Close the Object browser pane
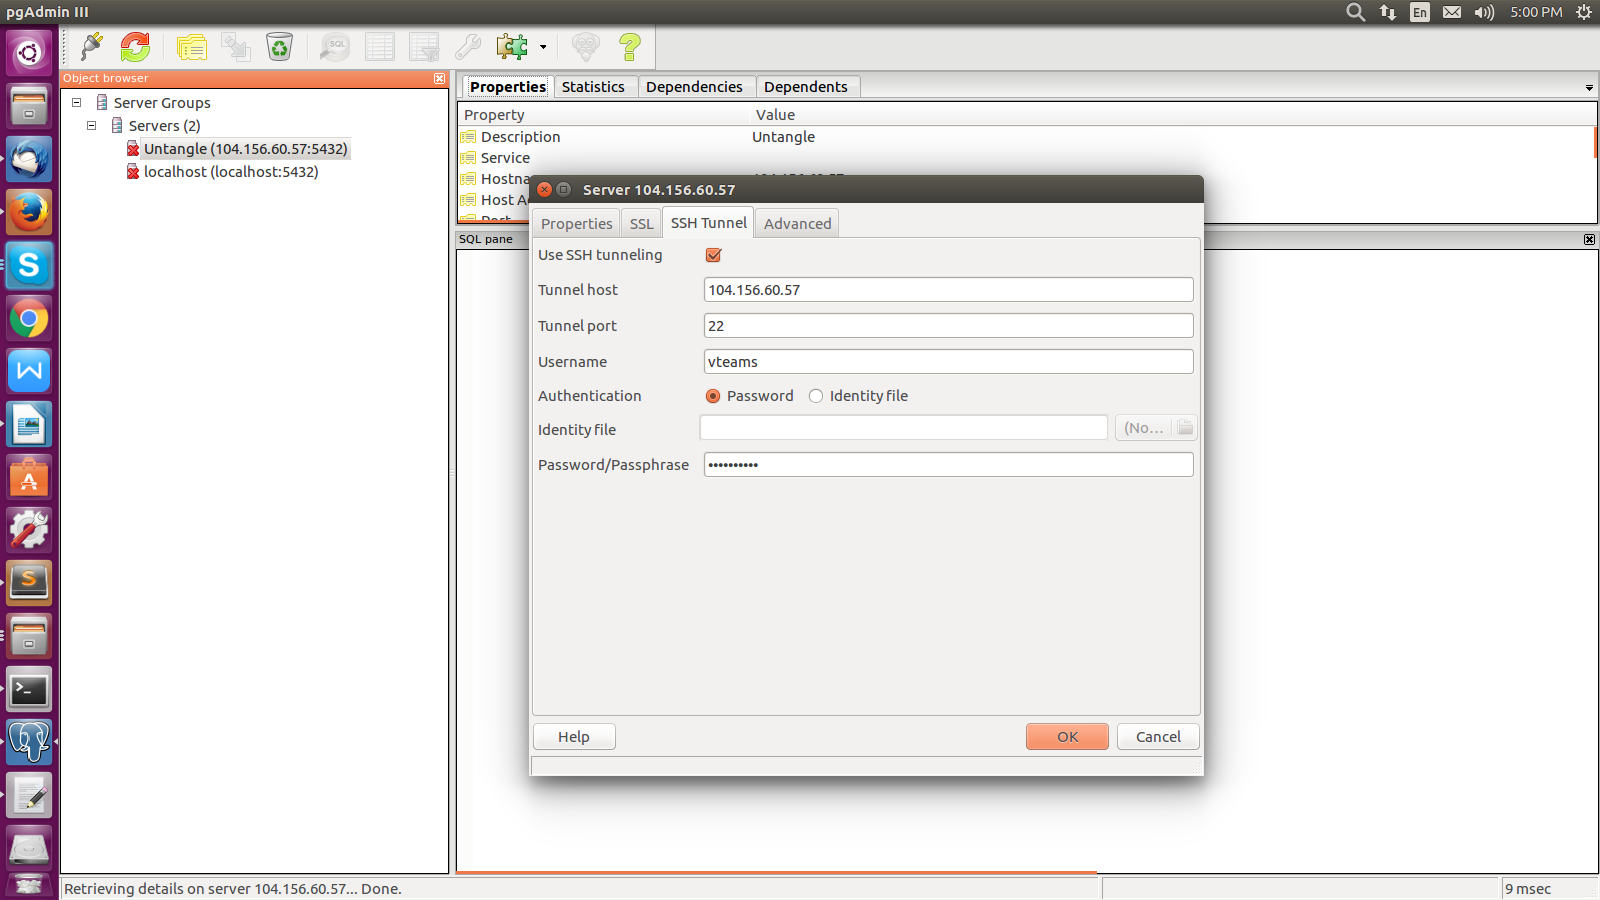The width and height of the screenshot is (1600, 900). [440, 78]
